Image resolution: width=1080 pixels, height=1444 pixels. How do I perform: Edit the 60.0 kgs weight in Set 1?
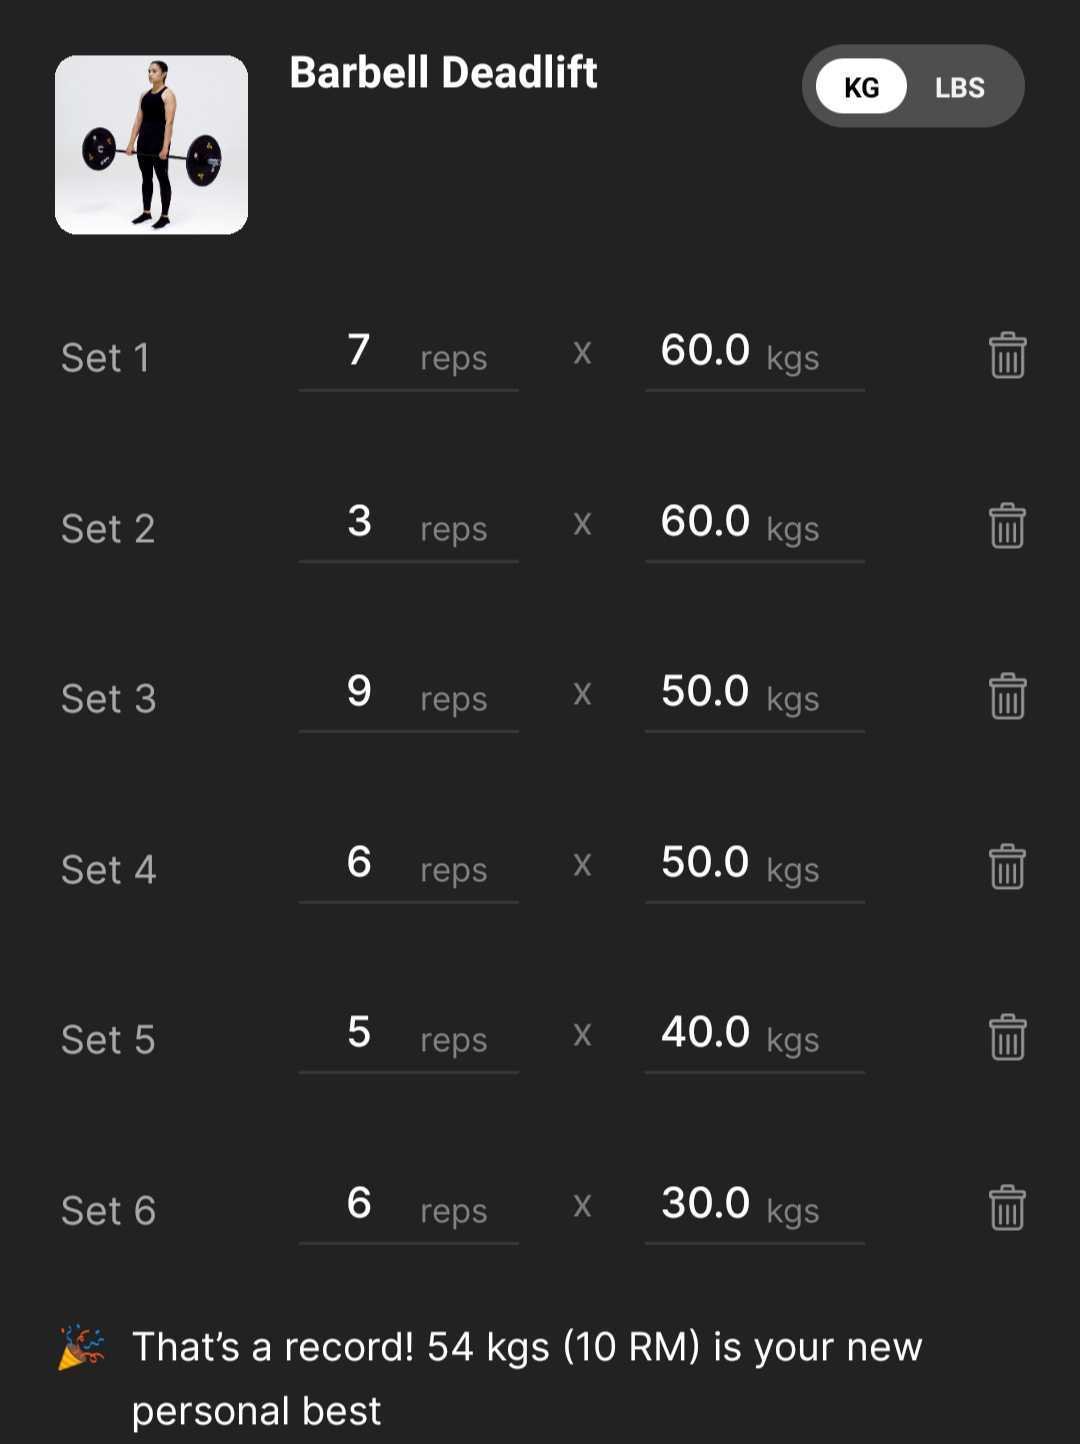755,356
